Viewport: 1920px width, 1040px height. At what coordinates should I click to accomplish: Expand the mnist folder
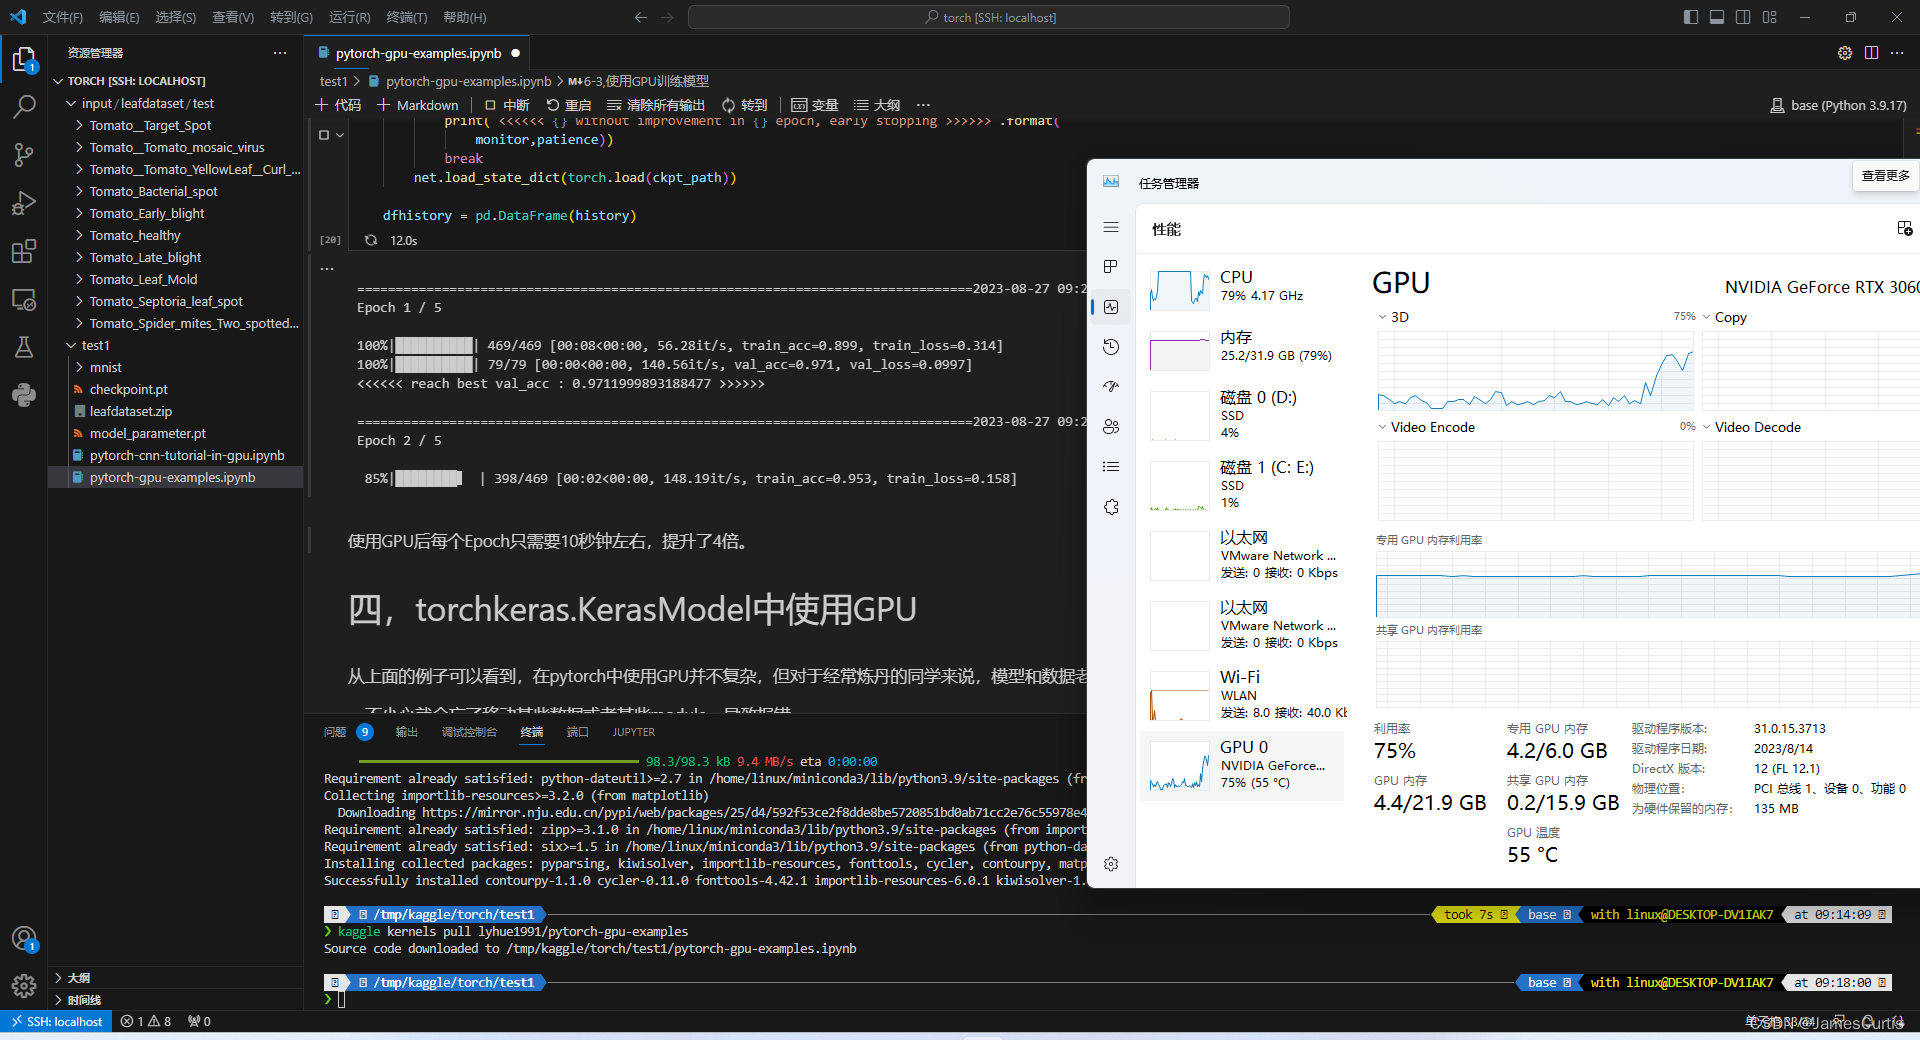click(x=176, y=367)
